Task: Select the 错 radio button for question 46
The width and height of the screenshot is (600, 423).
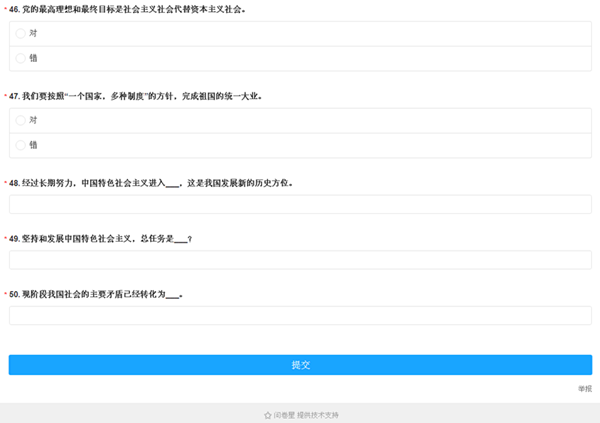Action: tap(21, 58)
